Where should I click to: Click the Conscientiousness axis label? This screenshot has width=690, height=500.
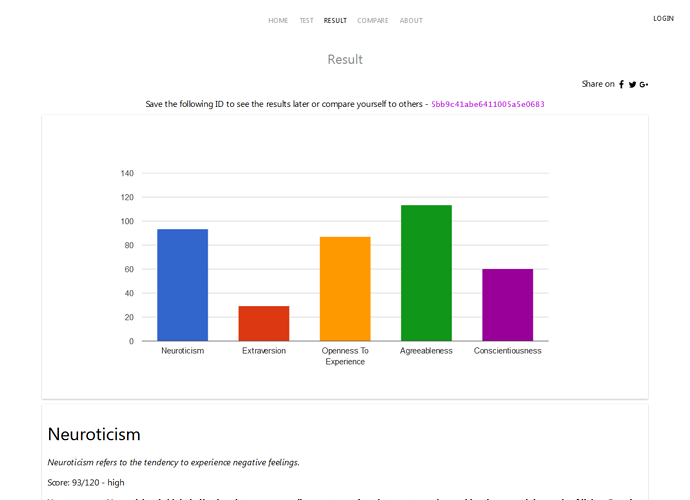coord(507,351)
